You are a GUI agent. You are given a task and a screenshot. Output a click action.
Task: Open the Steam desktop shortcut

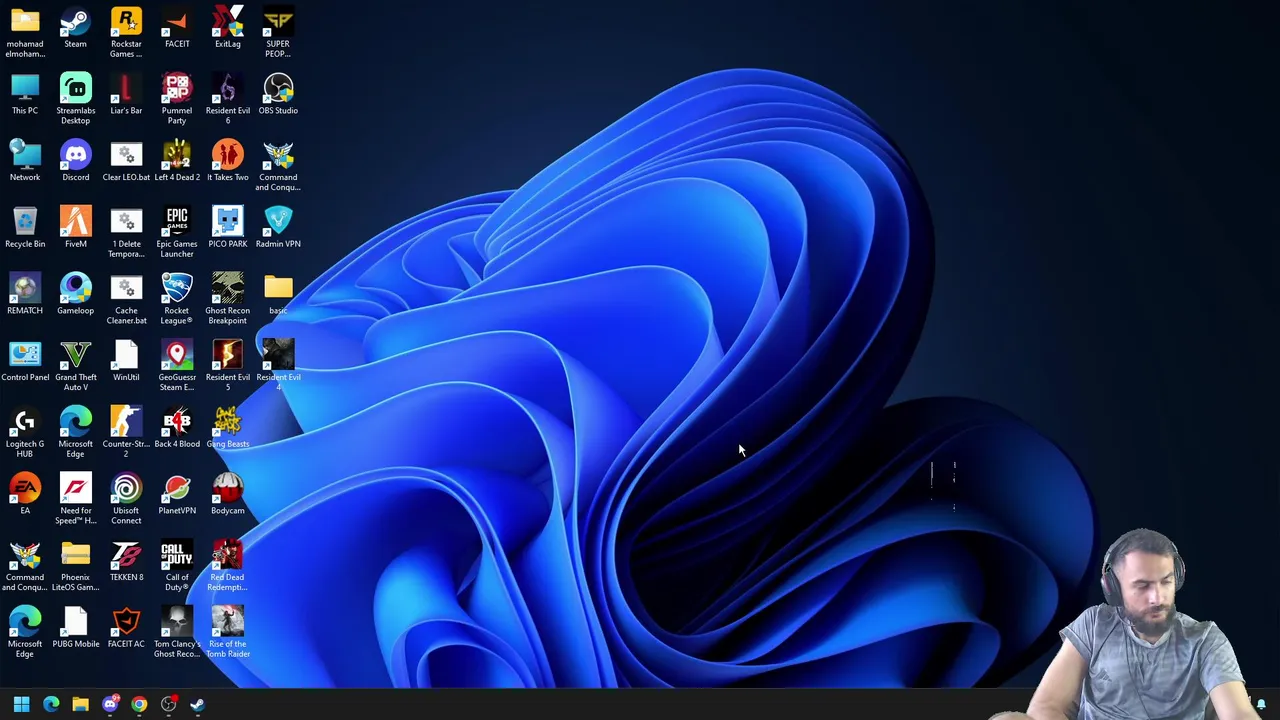(x=75, y=29)
